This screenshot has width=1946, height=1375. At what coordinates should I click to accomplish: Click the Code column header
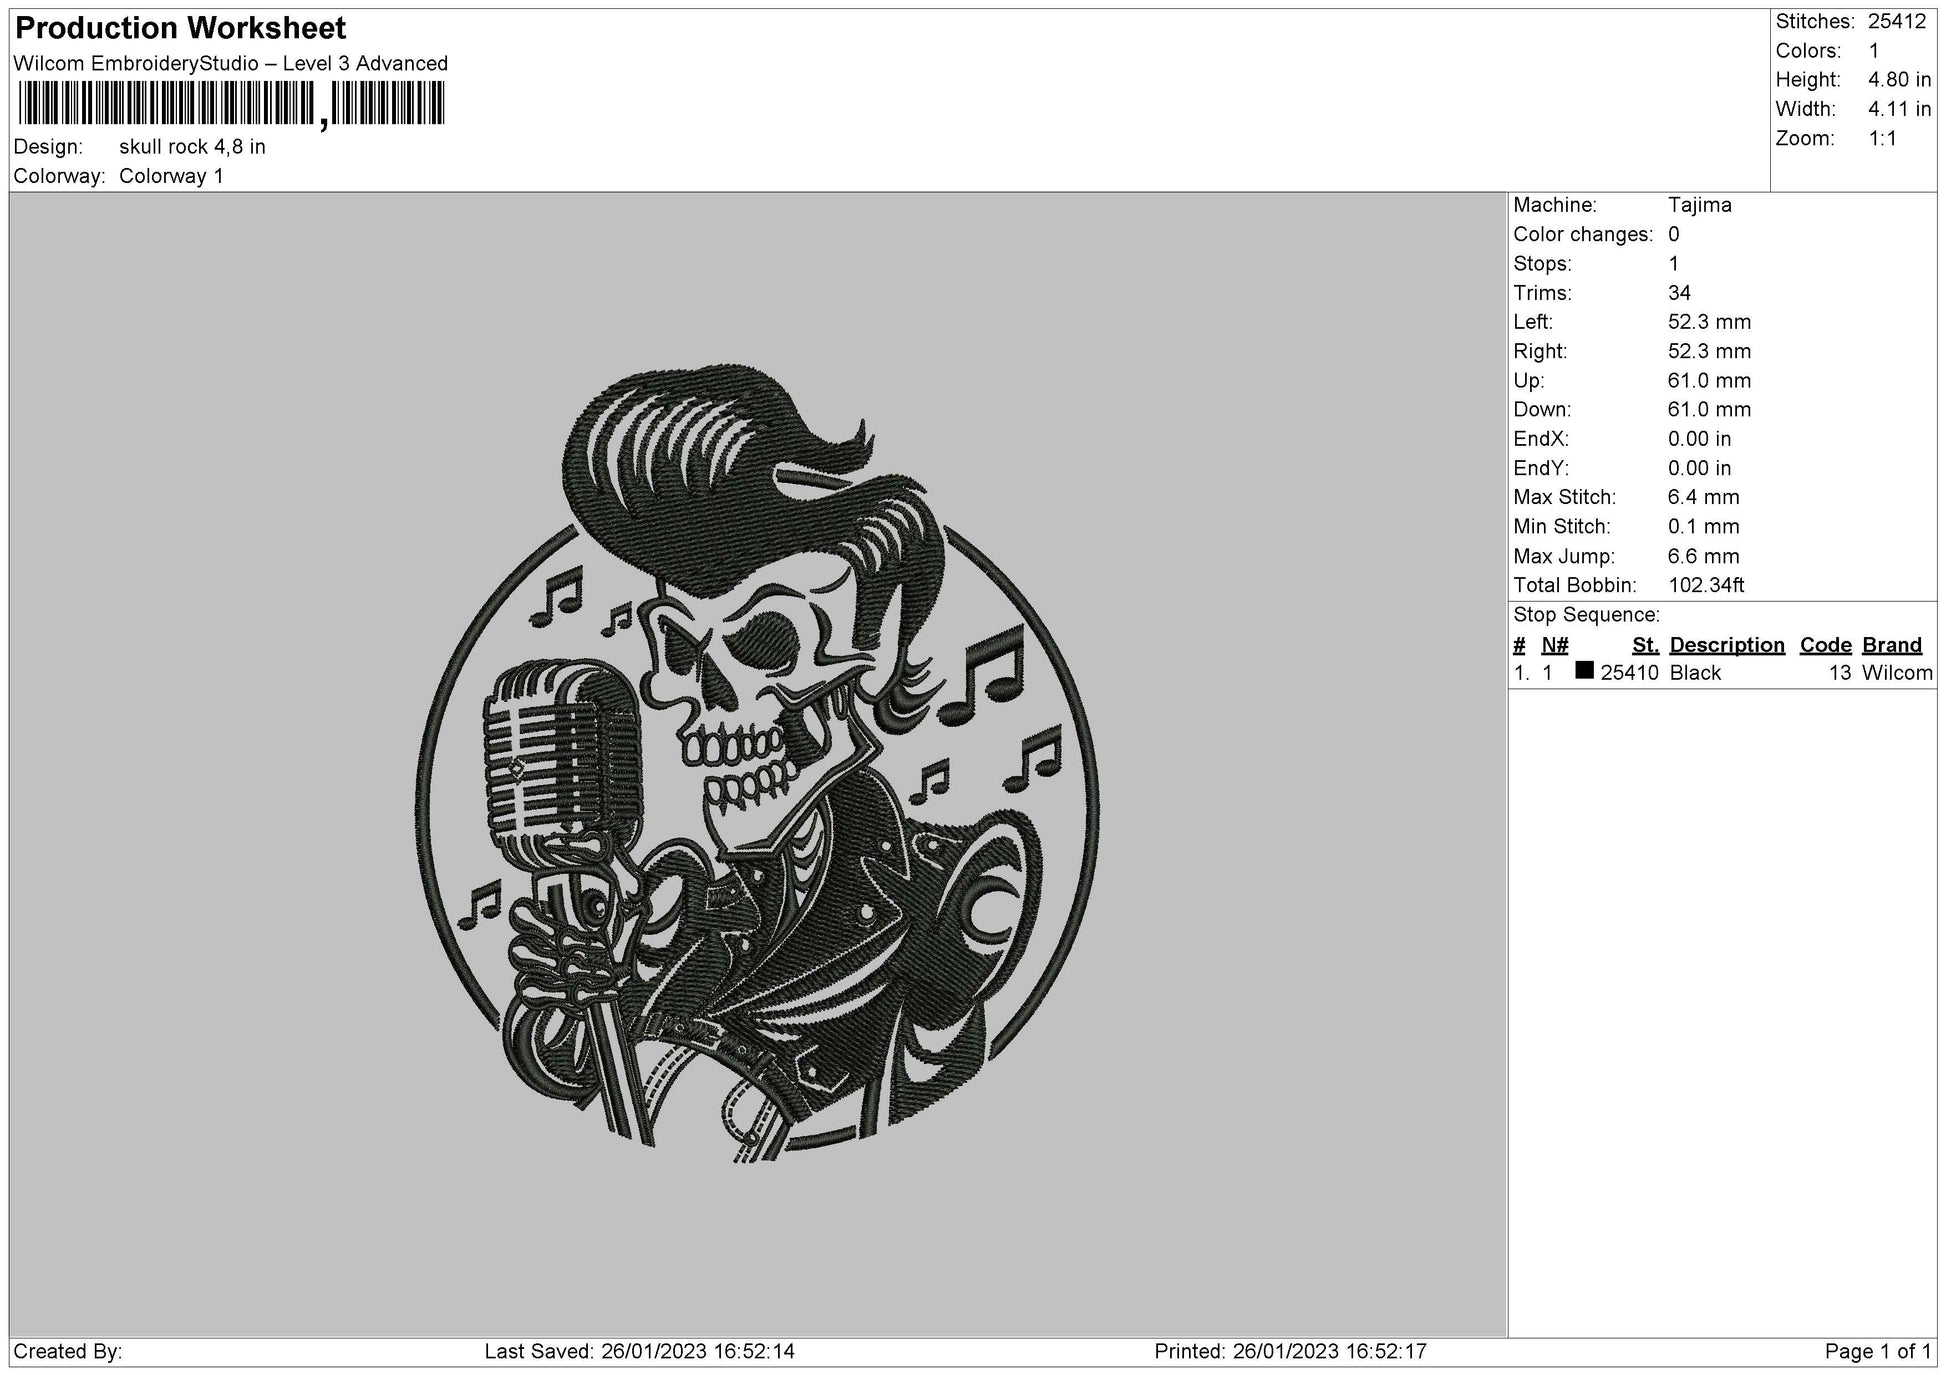1825,645
